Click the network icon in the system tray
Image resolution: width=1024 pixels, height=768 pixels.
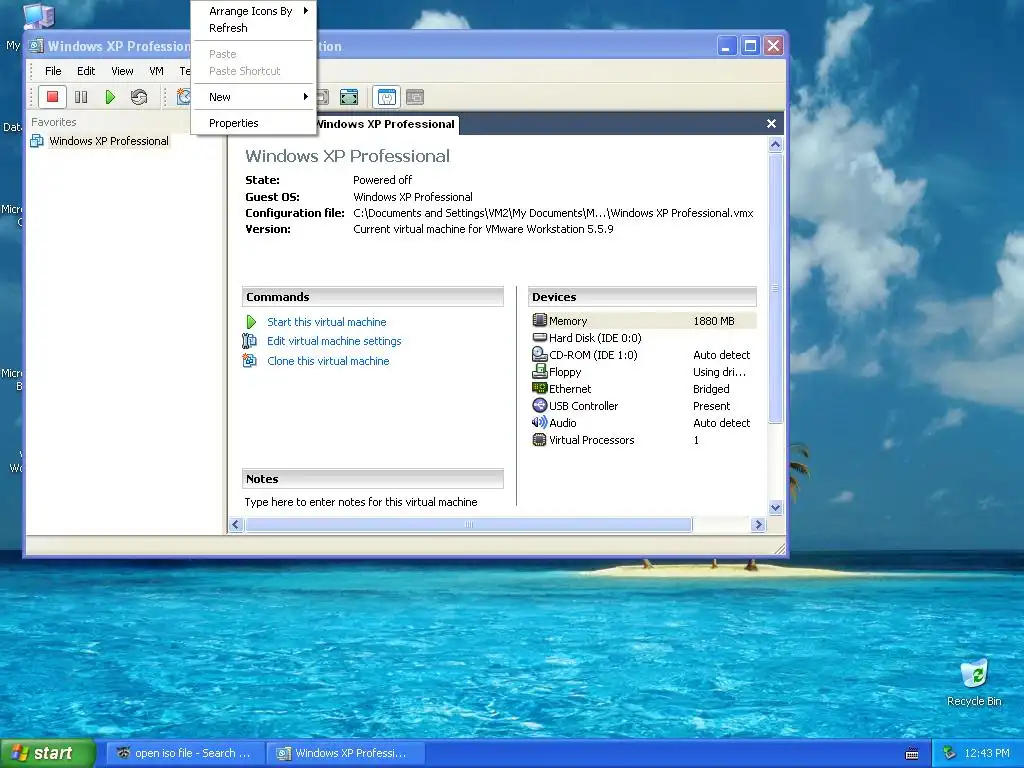tap(949, 753)
